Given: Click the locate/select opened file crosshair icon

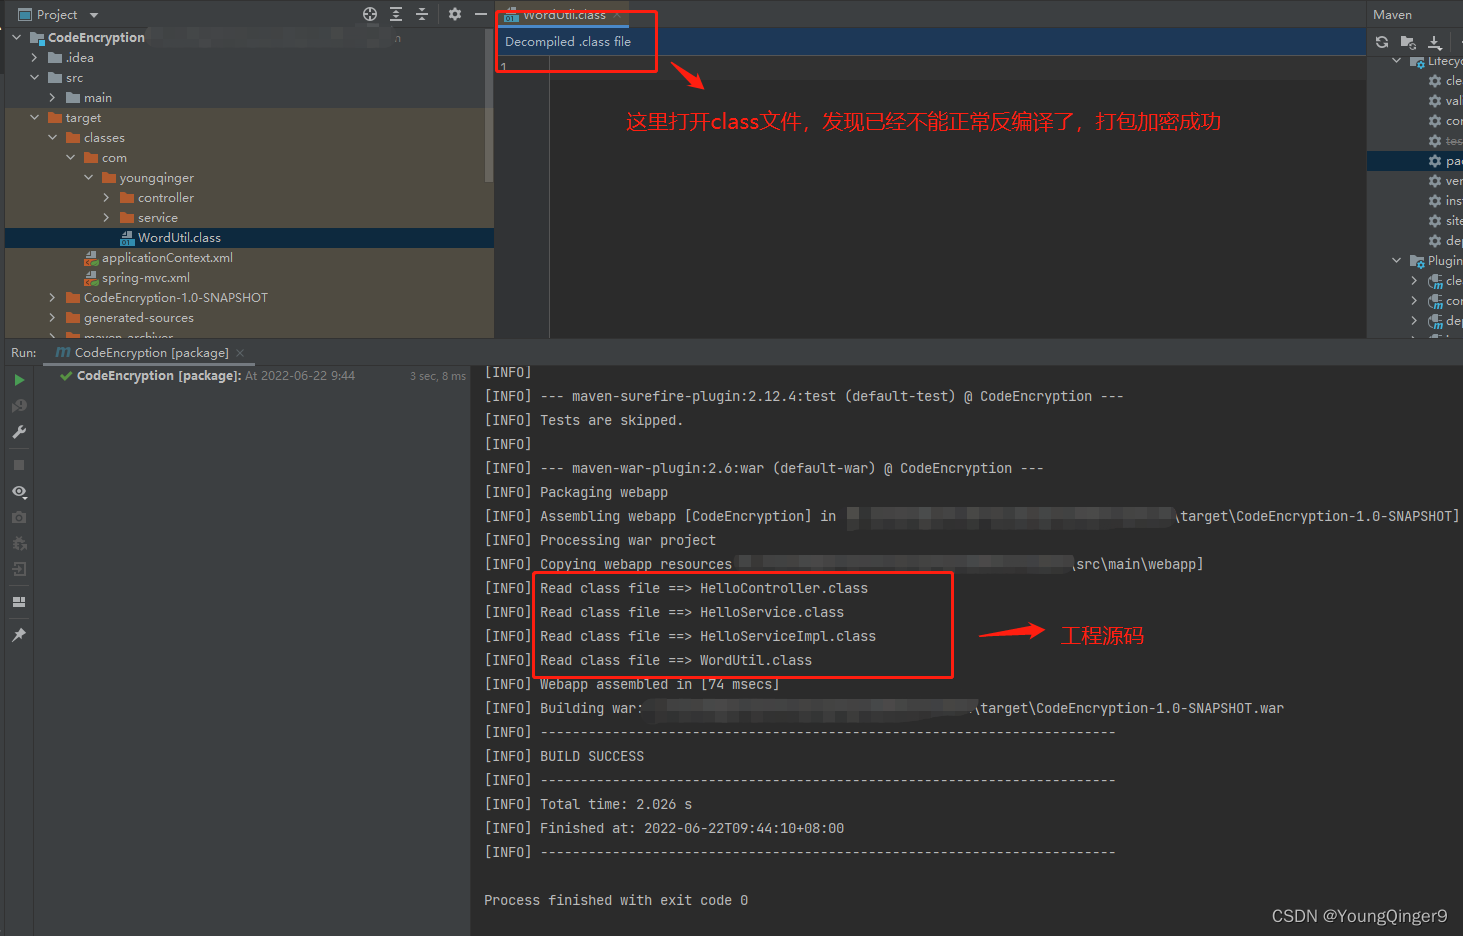Looking at the screenshot, I should click(370, 14).
